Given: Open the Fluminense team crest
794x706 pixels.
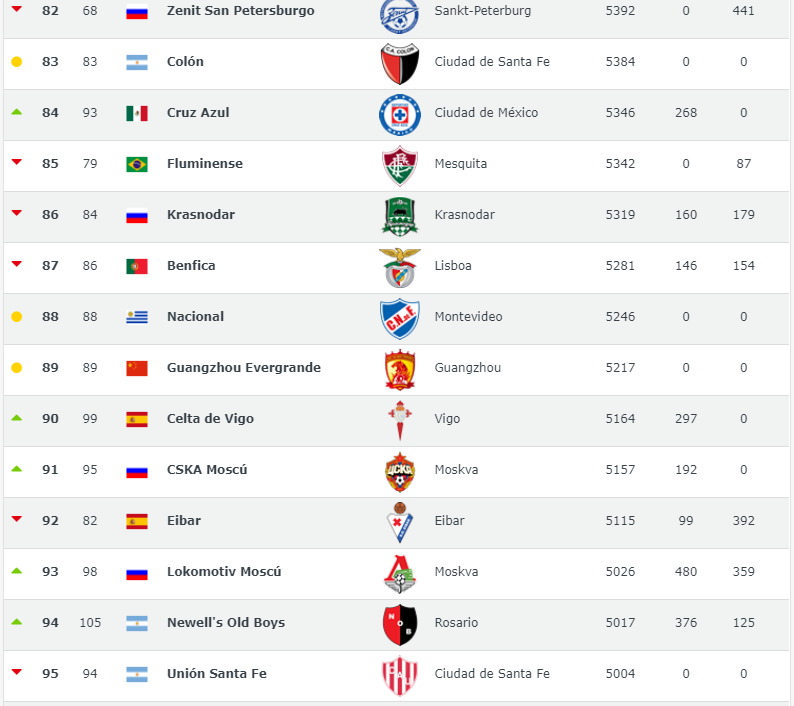Looking at the screenshot, I should tap(400, 166).
